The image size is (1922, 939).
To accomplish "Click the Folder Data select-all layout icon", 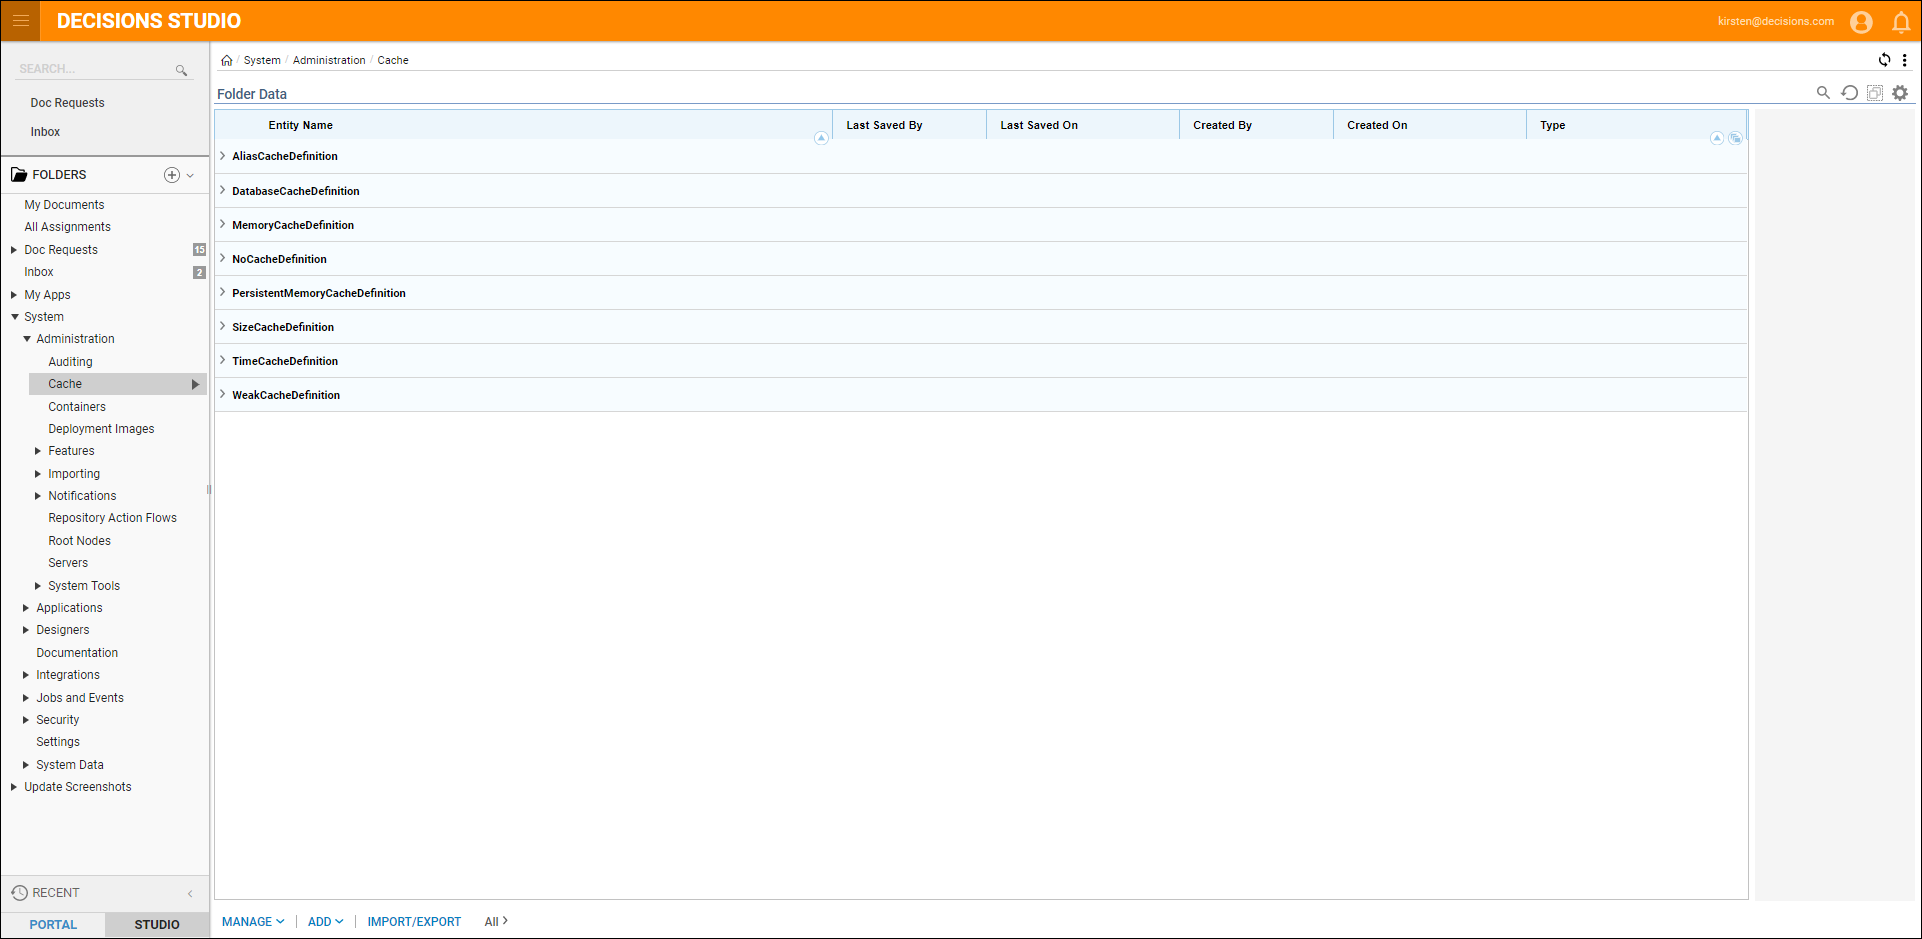I will [1875, 92].
